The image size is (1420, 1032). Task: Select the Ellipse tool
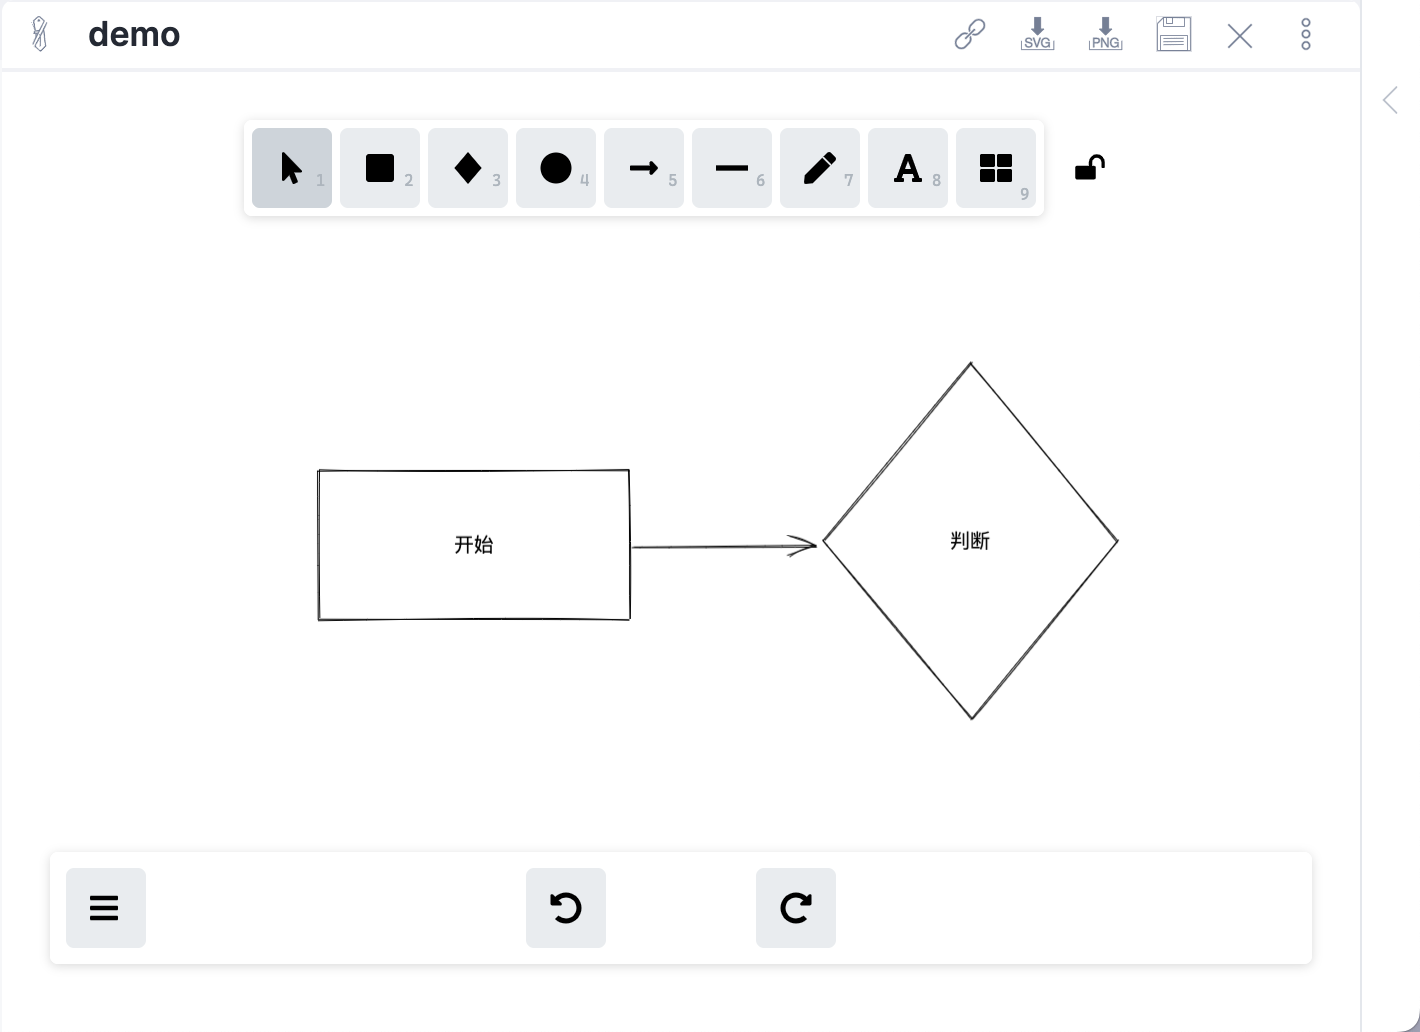[556, 168]
